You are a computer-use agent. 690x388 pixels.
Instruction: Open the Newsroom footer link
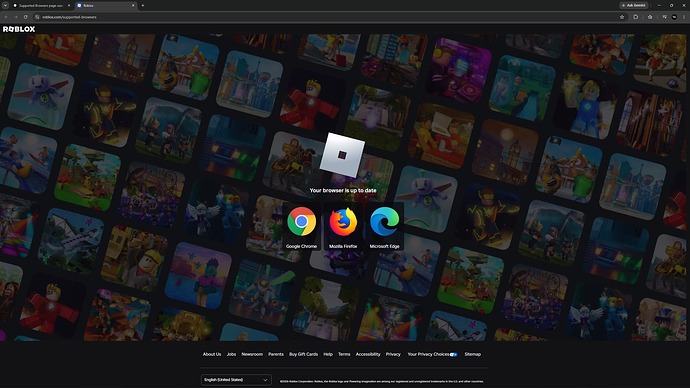click(x=252, y=354)
